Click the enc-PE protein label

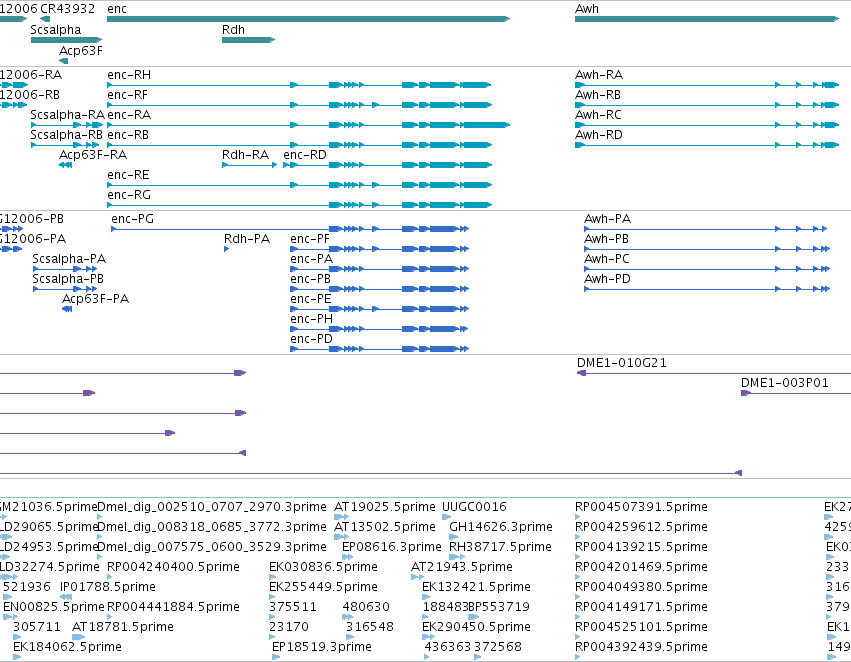tap(310, 299)
